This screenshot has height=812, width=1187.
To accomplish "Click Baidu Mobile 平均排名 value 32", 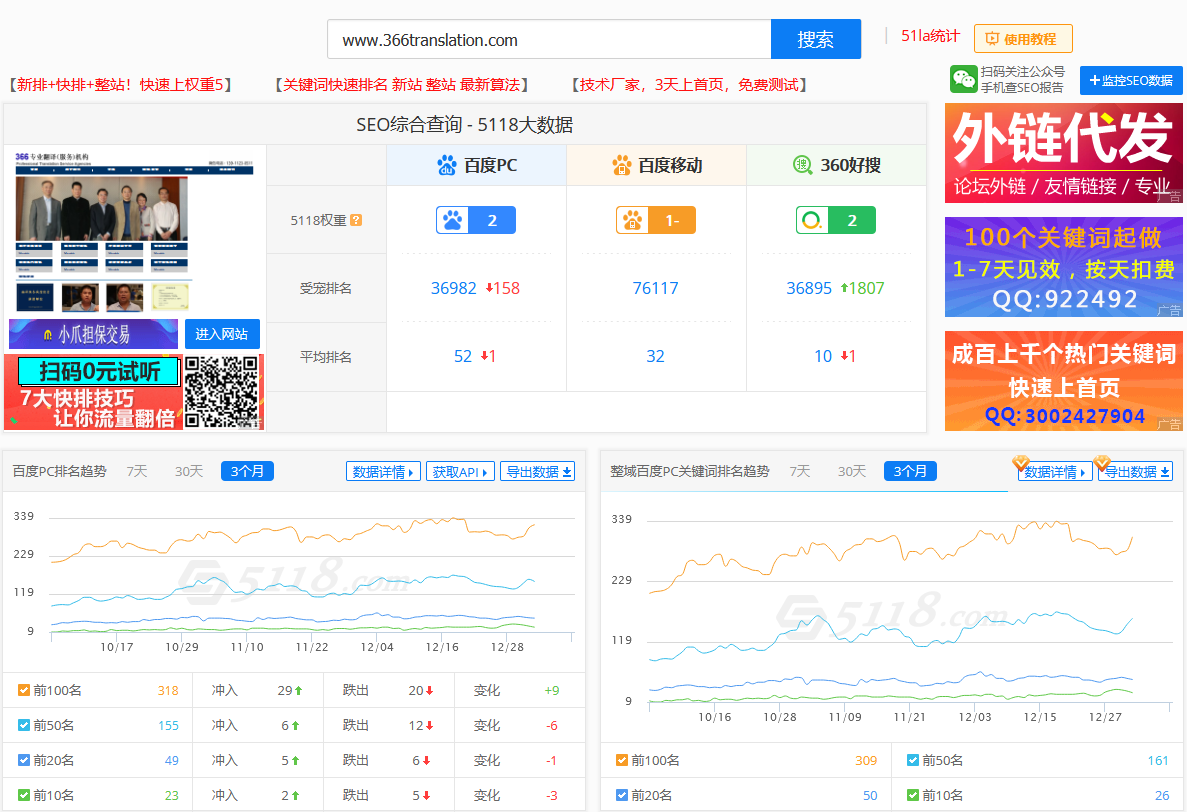I will click(x=656, y=356).
